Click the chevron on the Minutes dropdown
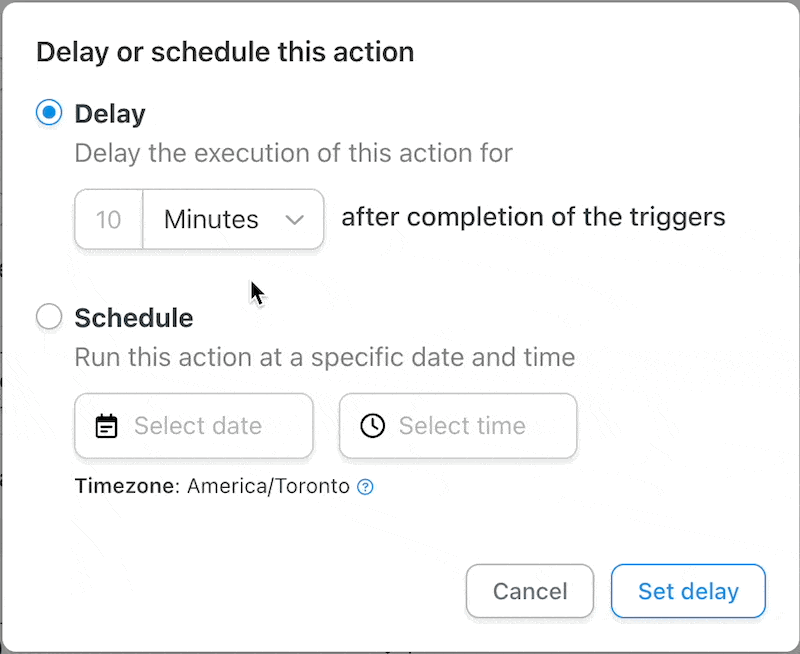800x654 pixels. 295,219
